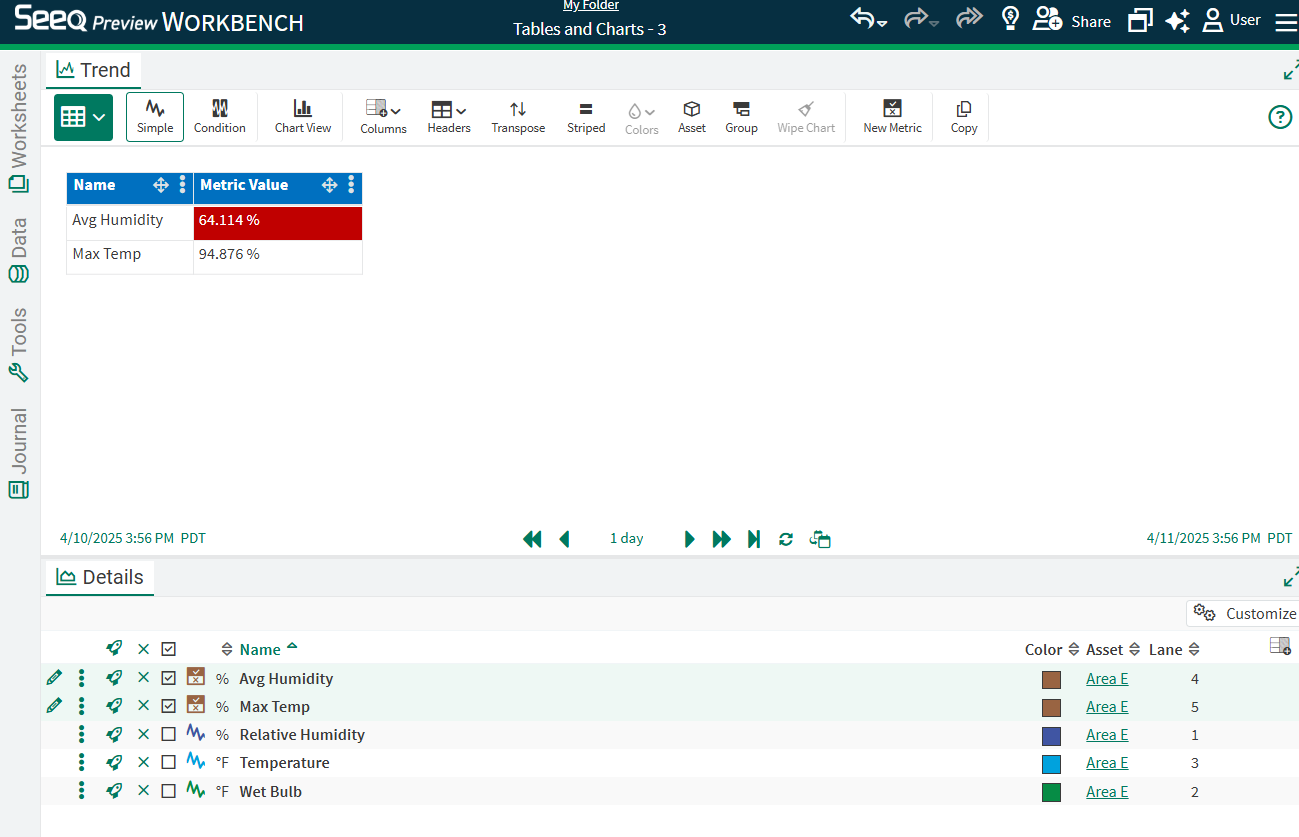Expand the green table view dropdown

83,117
